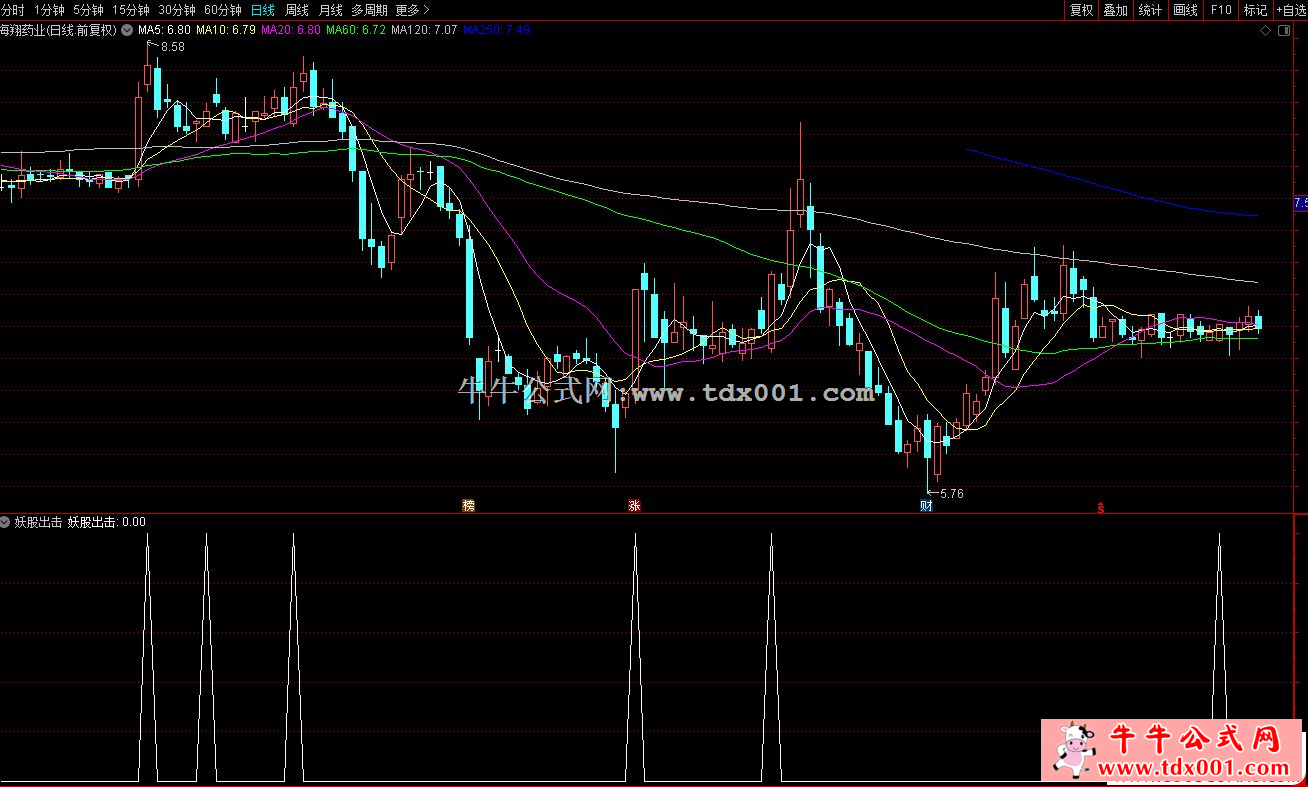Click the 涨 marker icon below chart
The width and height of the screenshot is (1308, 787).
point(634,506)
